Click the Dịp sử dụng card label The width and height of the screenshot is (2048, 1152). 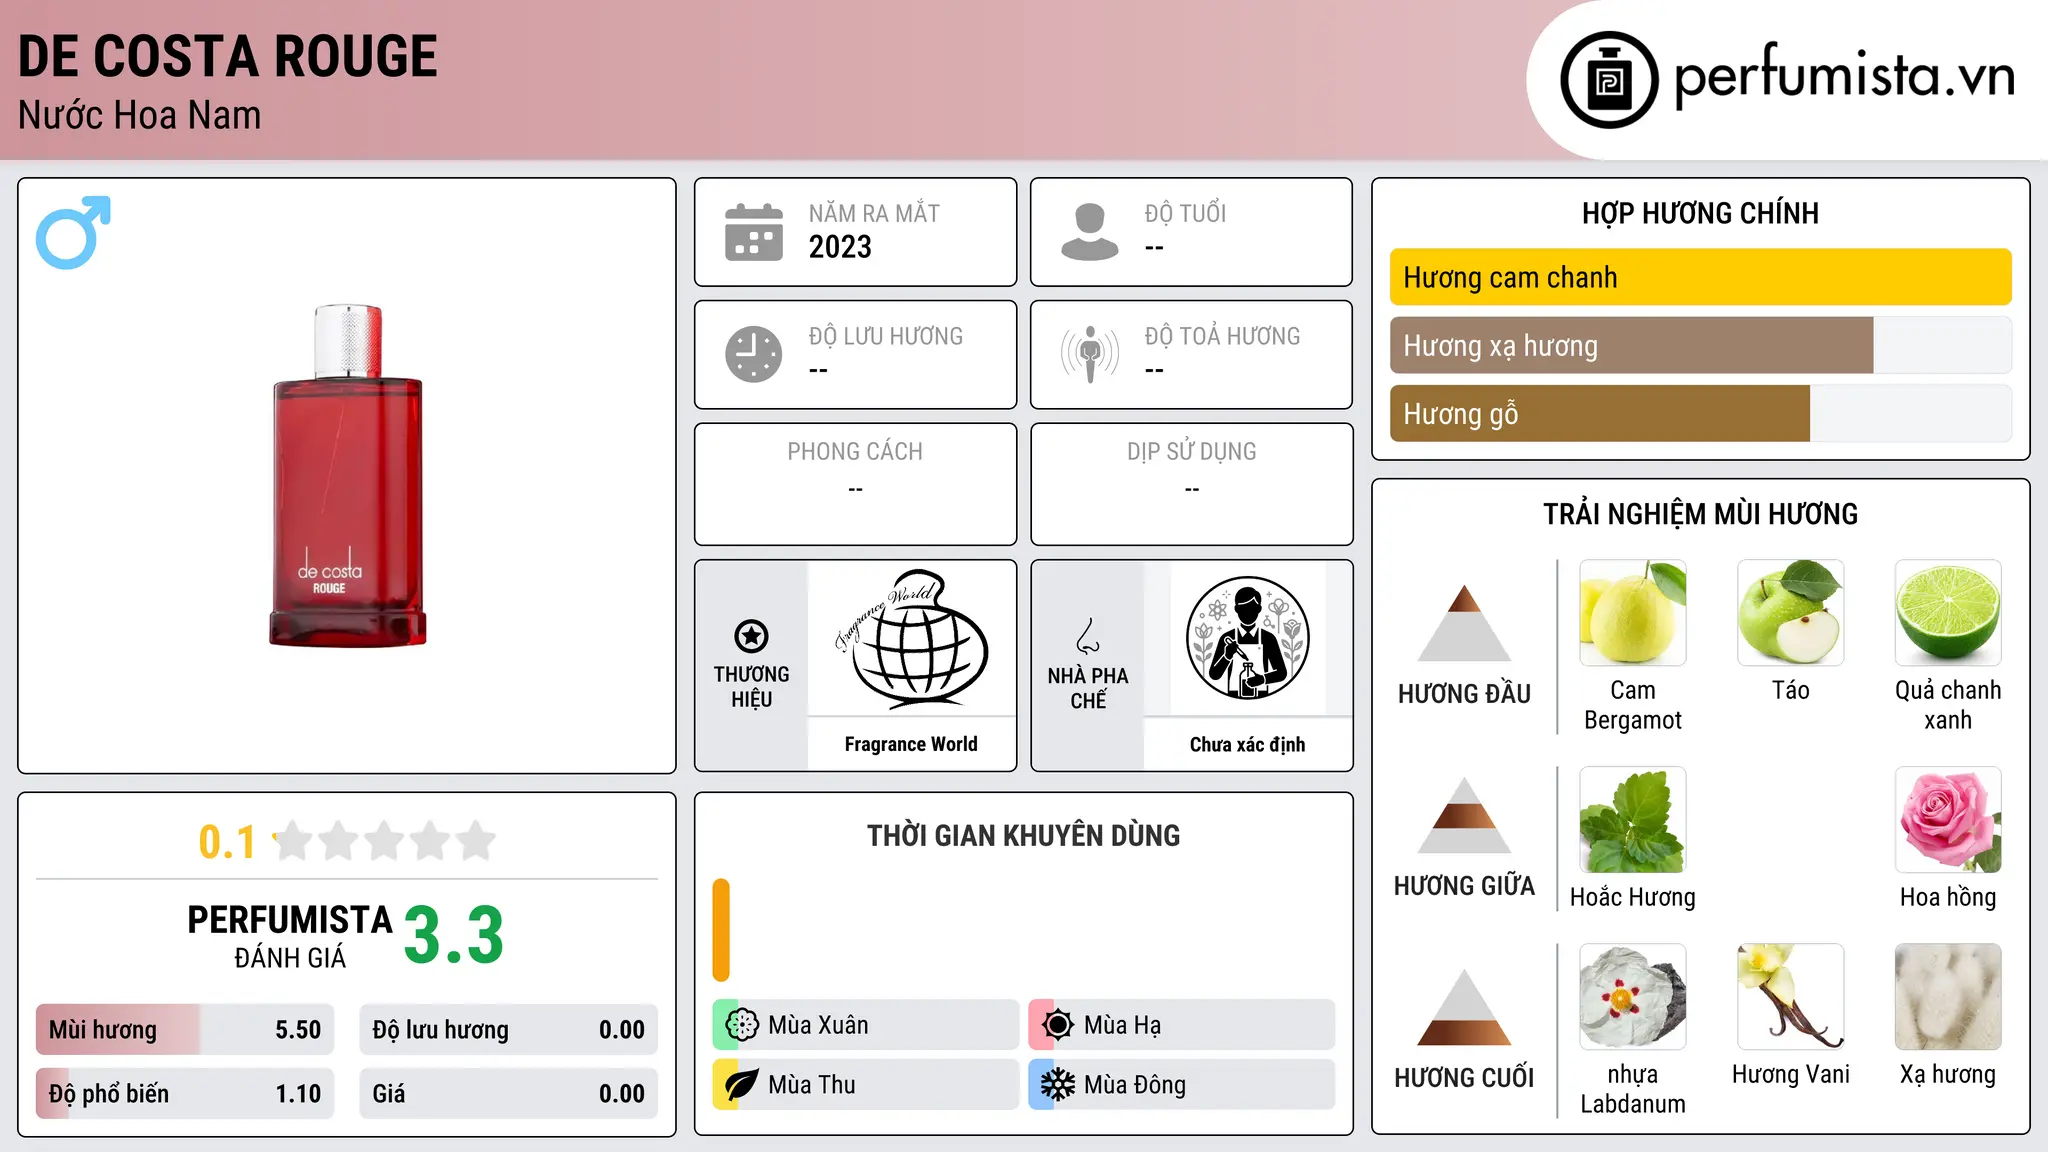tap(1191, 452)
